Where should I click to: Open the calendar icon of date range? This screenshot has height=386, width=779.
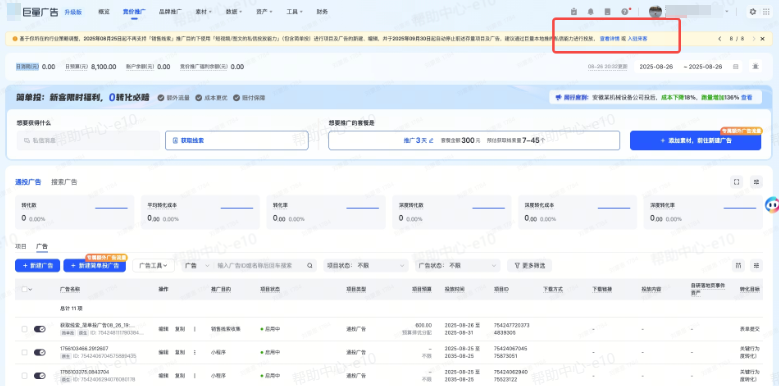[x=736, y=67]
